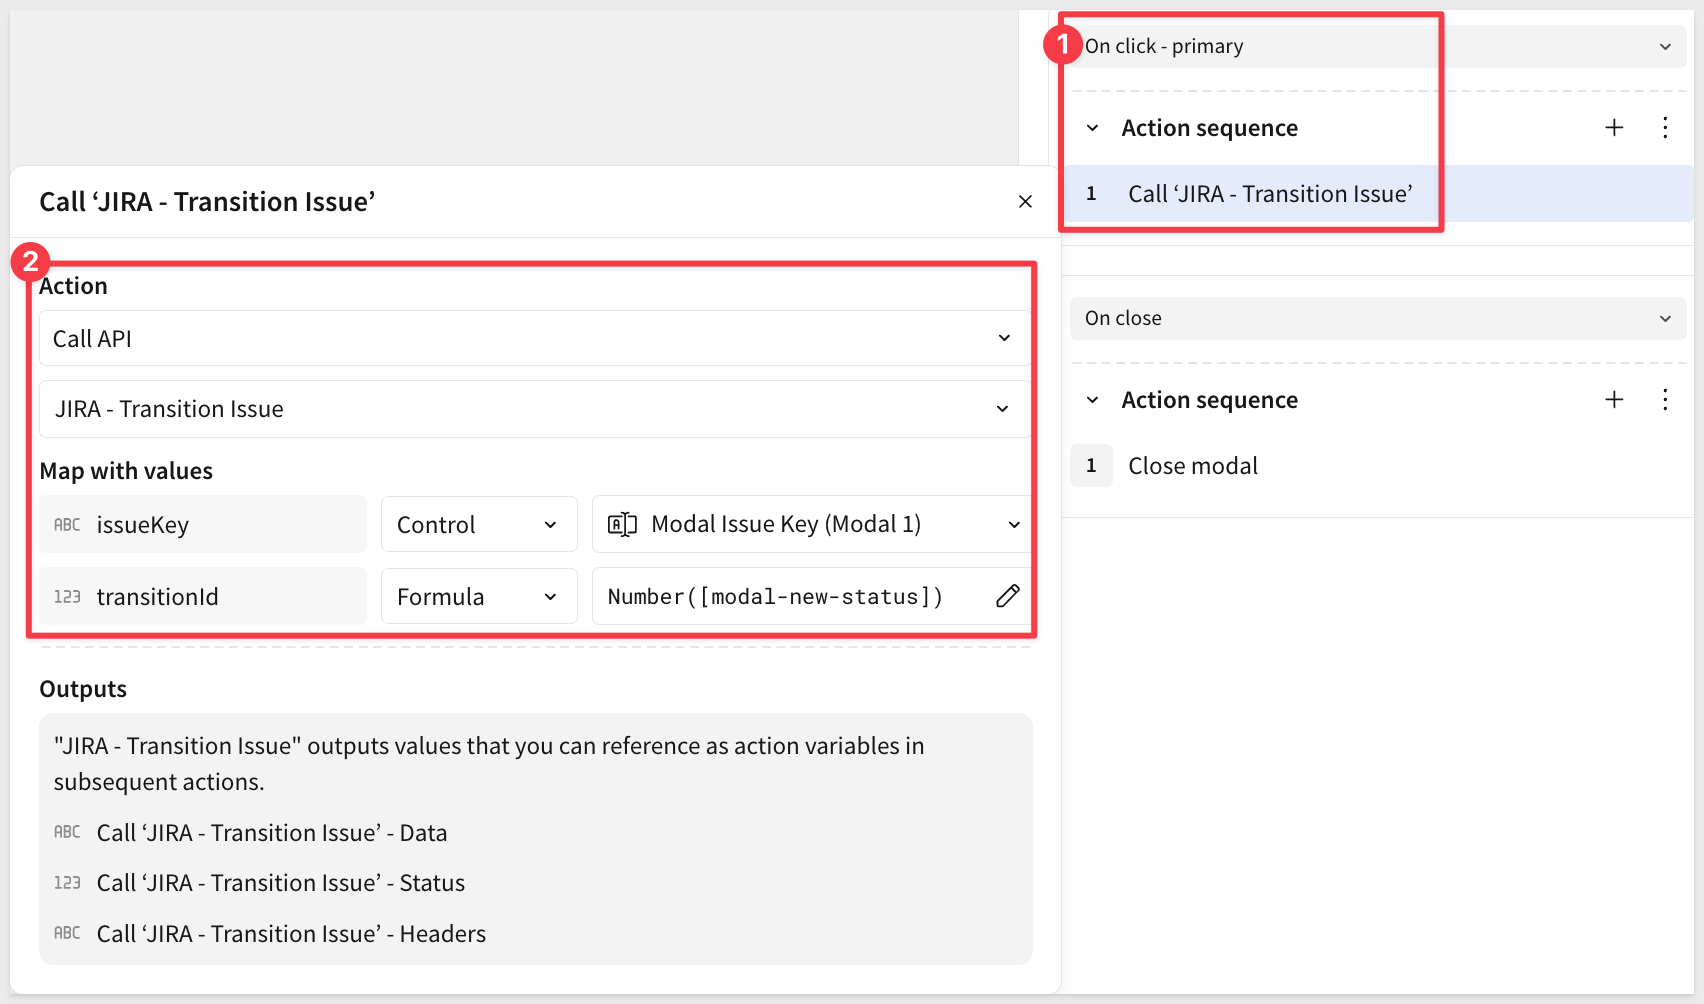This screenshot has width=1704, height=1004.
Task: Collapse the On close Action sequence section
Action: (1092, 400)
